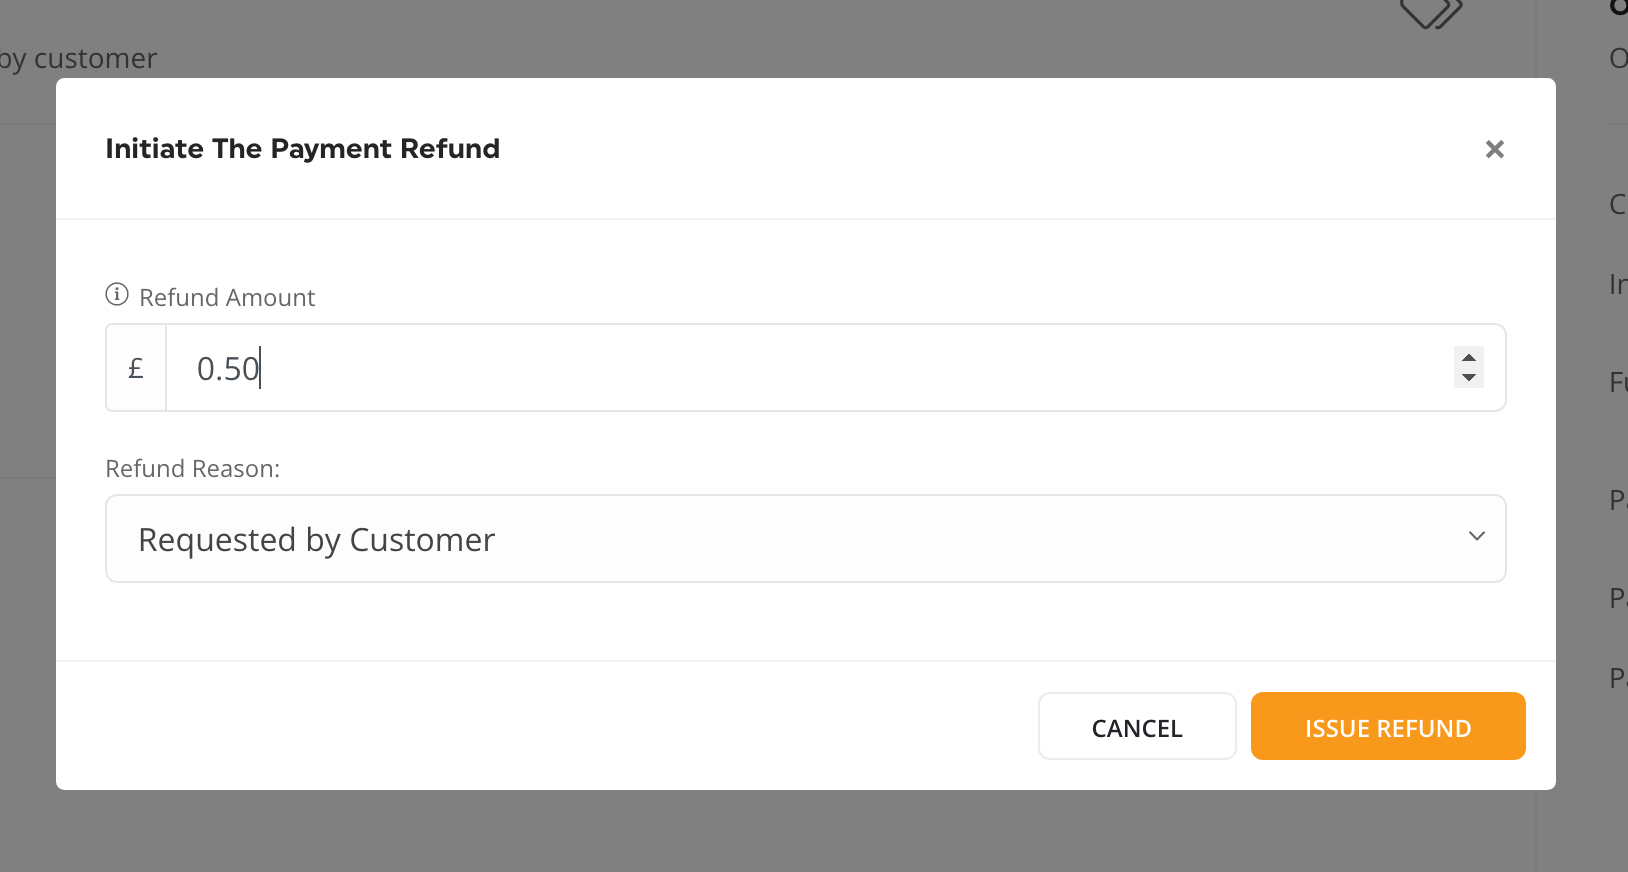This screenshot has height=872, width=1628.
Task: Click blank space inside the amount field
Action: (x=850, y=368)
